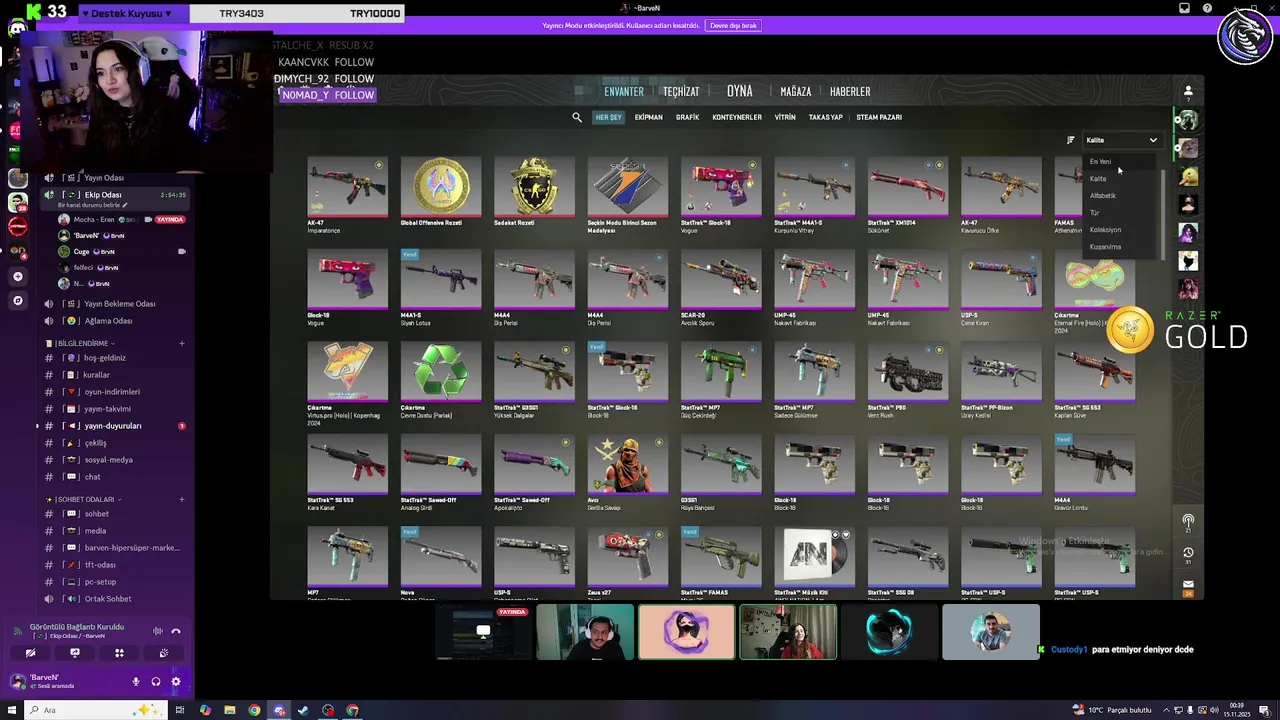Filter inventory by EKİPMAN
1280x720 pixels.
[x=649, y=117]
